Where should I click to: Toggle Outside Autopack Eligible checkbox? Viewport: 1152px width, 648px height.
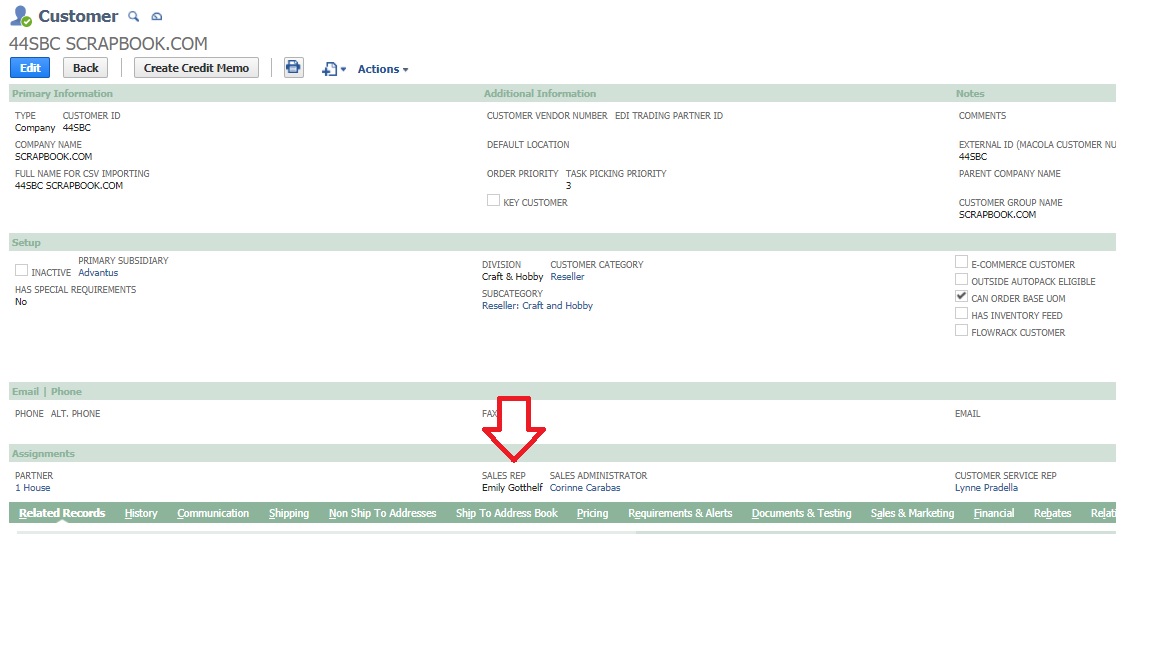pyautogui.click(x=961, y=279)
